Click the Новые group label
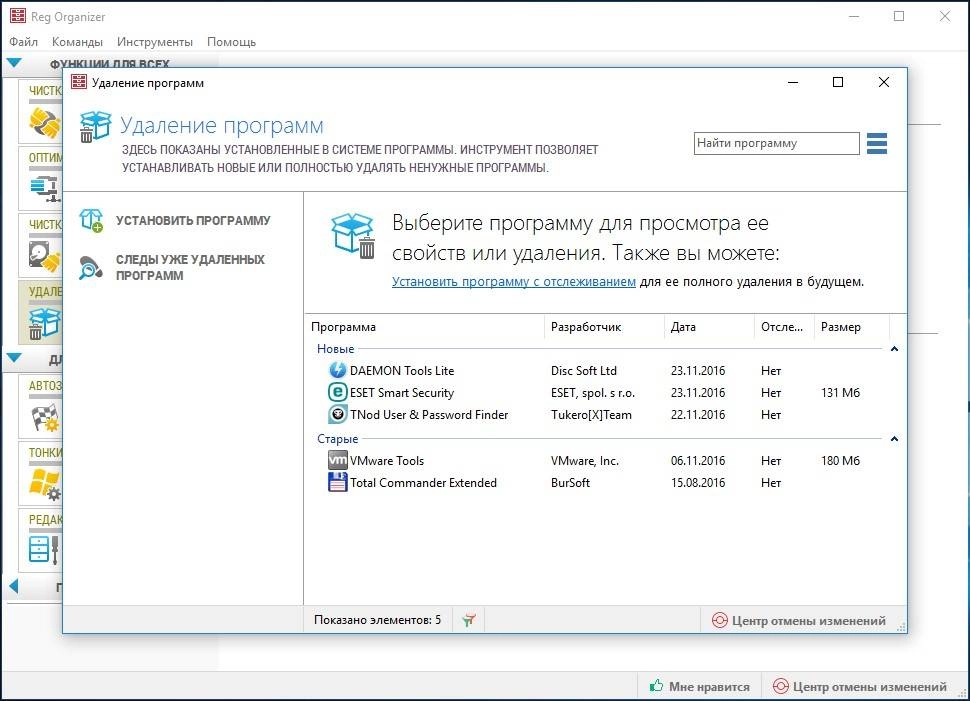This screenshot has width=970, height=701. [x=335, y=349]
